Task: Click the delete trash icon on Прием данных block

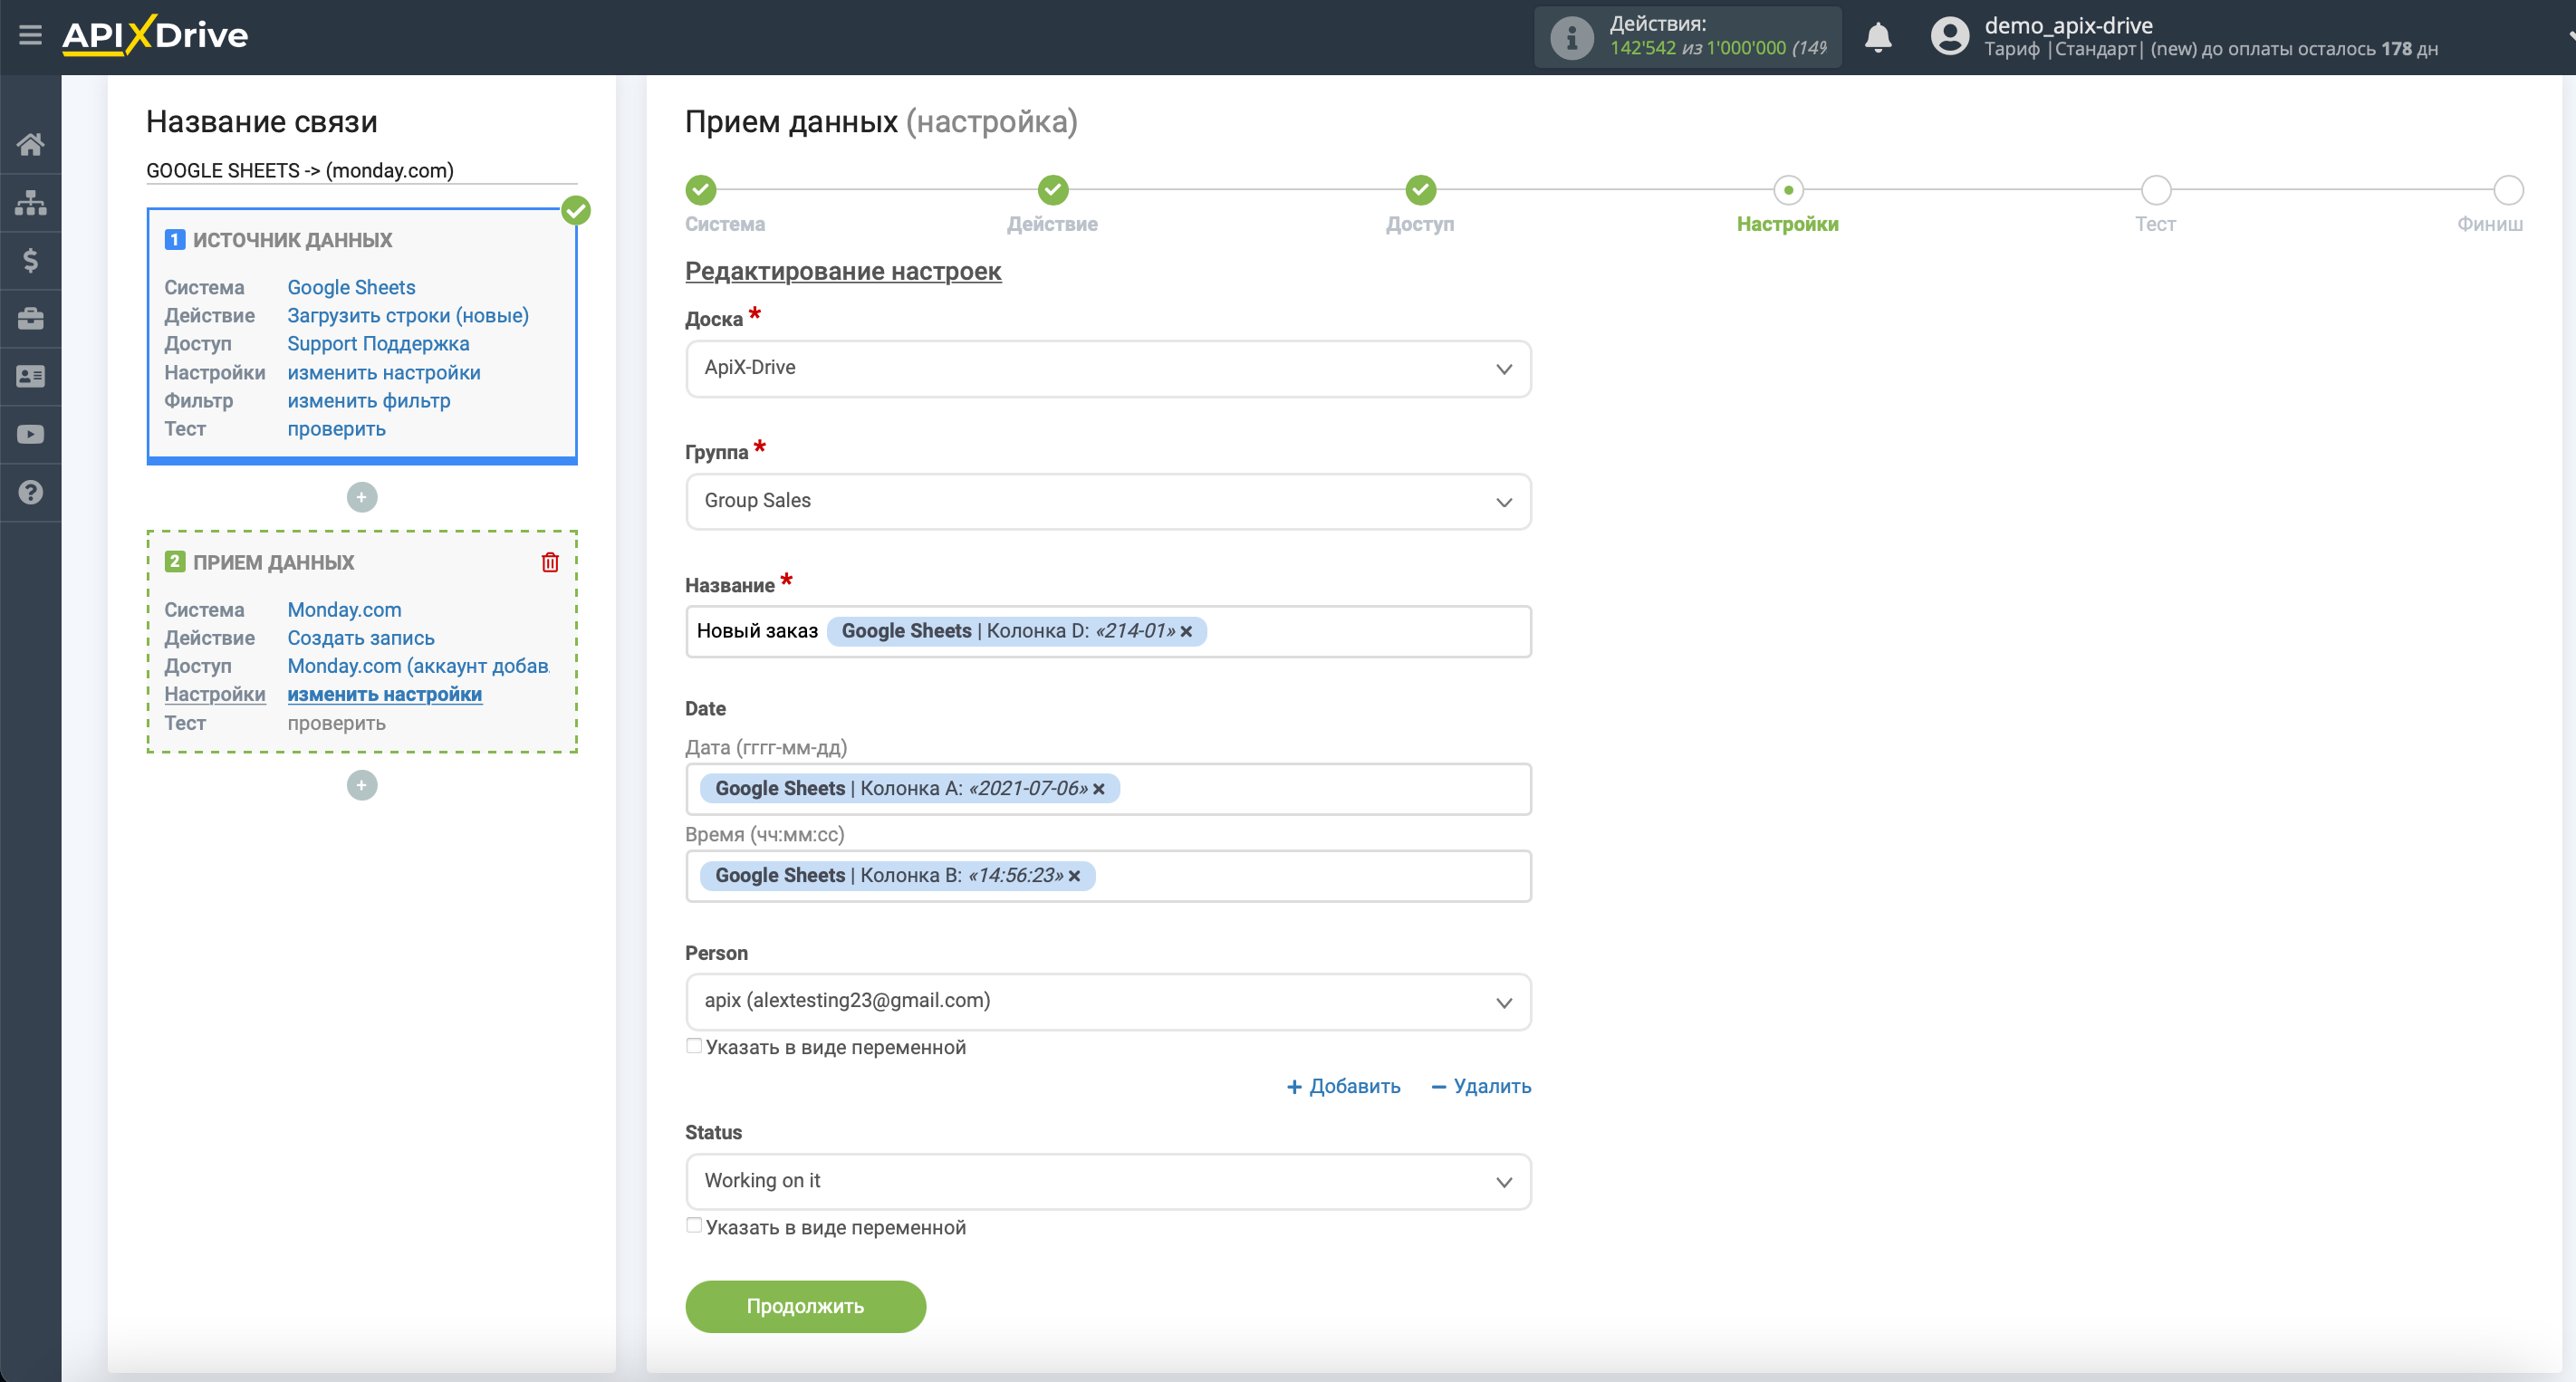Action: click(549, 559)
